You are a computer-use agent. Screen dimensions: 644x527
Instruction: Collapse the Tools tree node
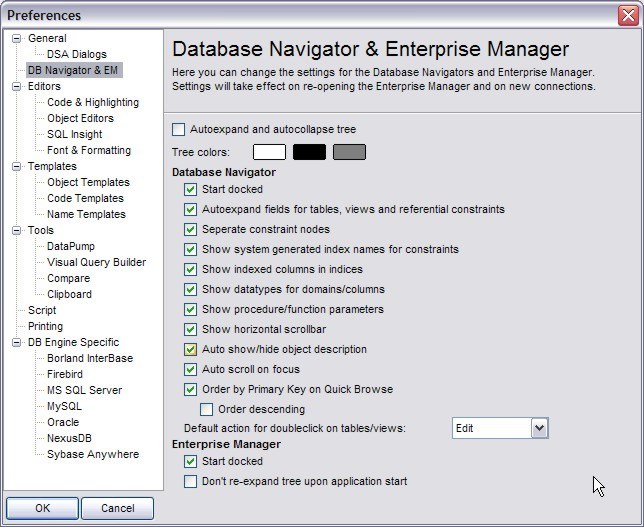16,231
